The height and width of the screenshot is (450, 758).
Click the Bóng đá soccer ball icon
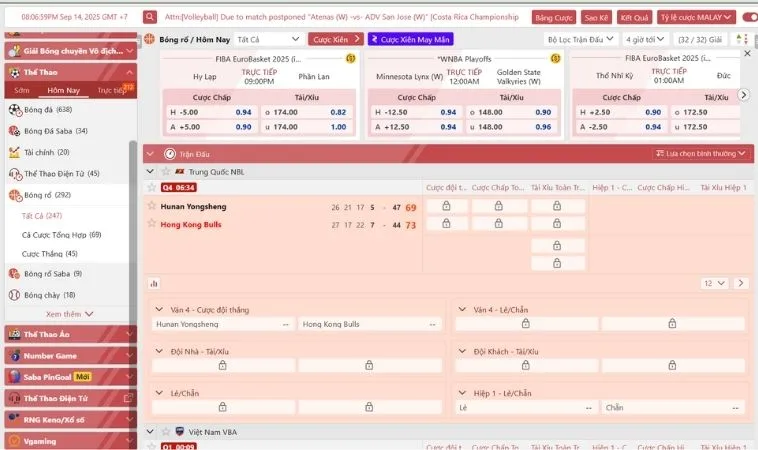(x=15, y=109)
